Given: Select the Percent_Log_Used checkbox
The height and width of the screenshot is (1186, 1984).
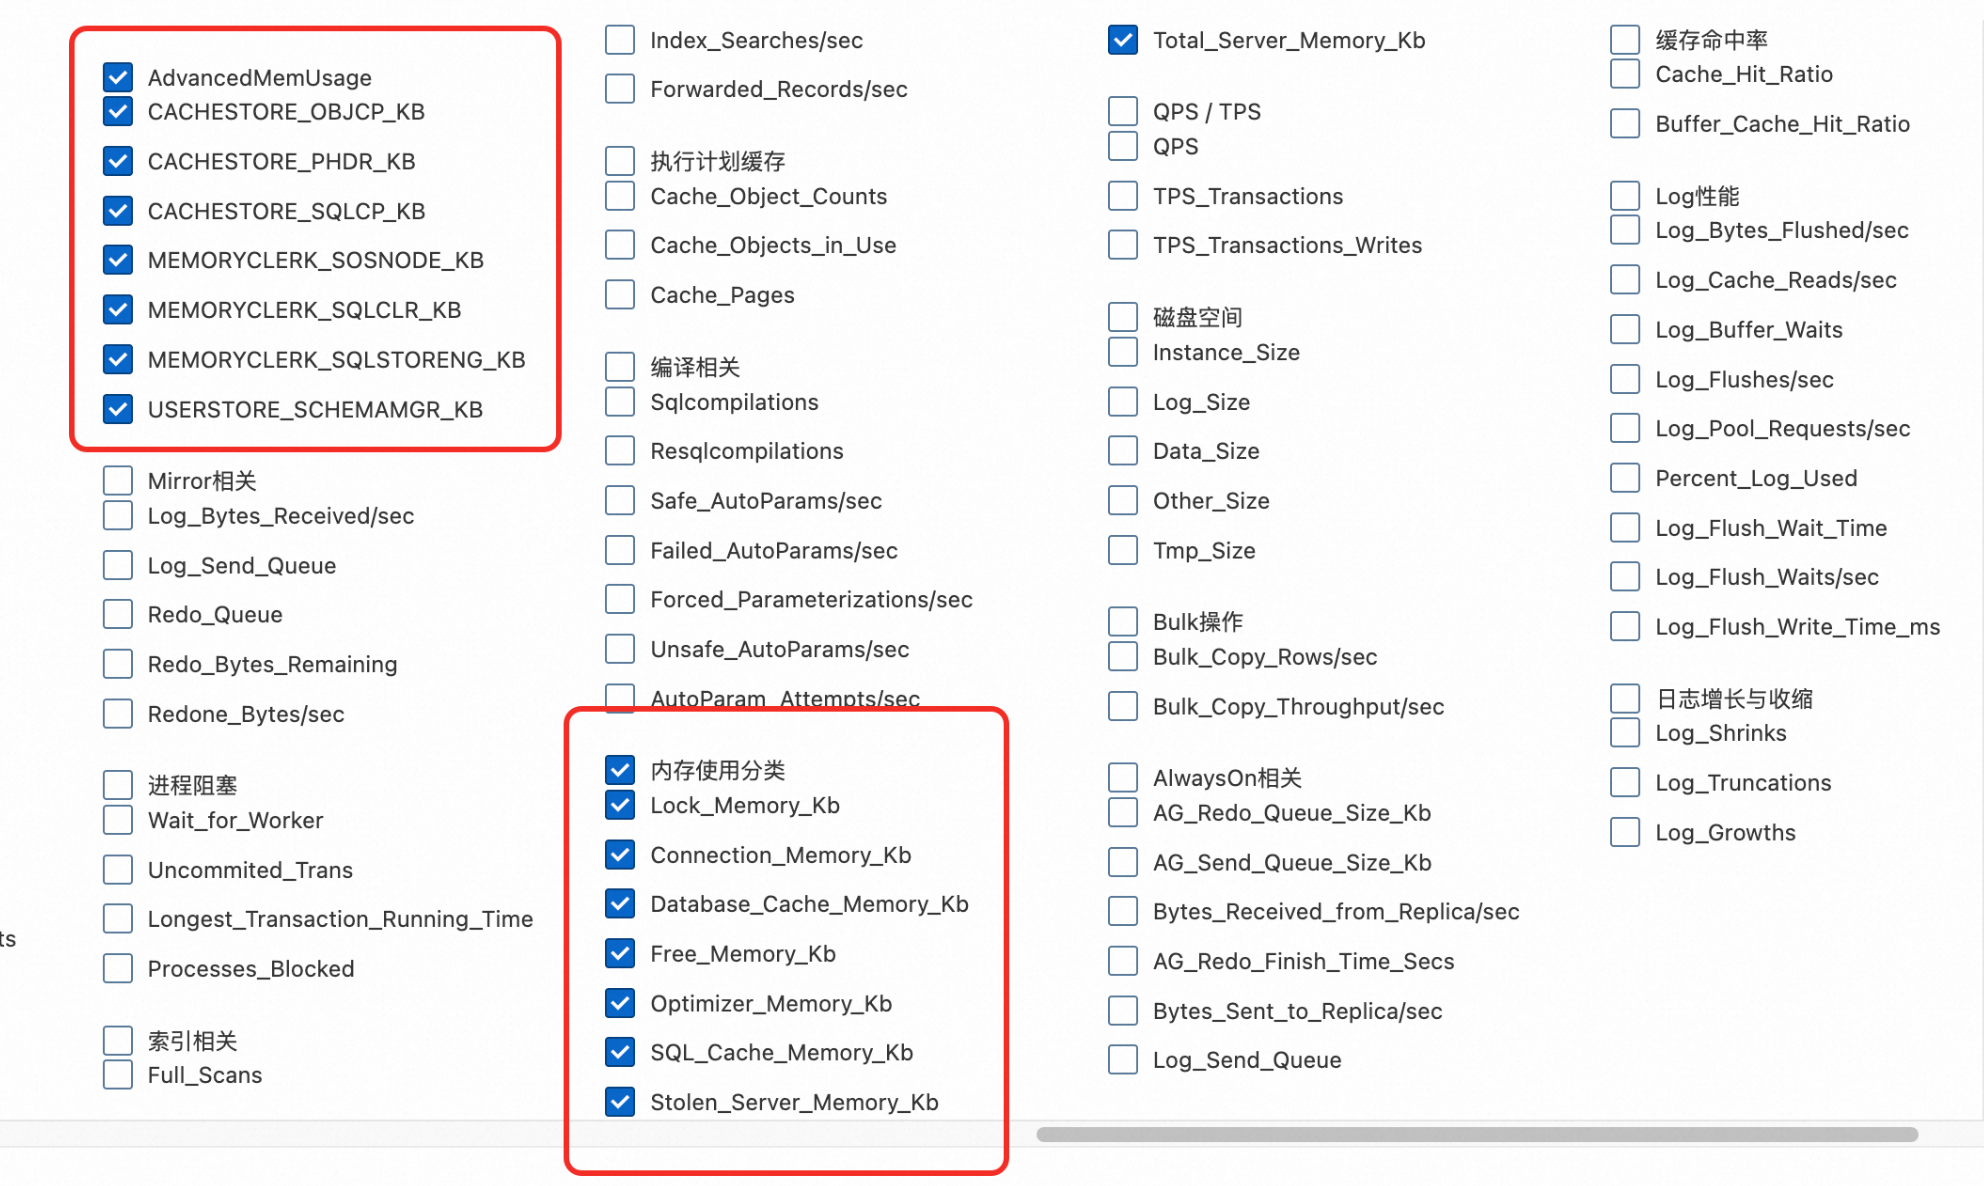Looking at the screenshot, I should click(1625, 478).
